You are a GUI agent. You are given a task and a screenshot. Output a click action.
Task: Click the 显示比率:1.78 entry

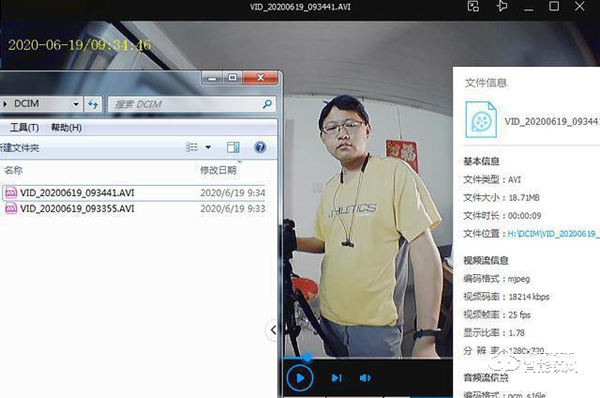(494, 333)
